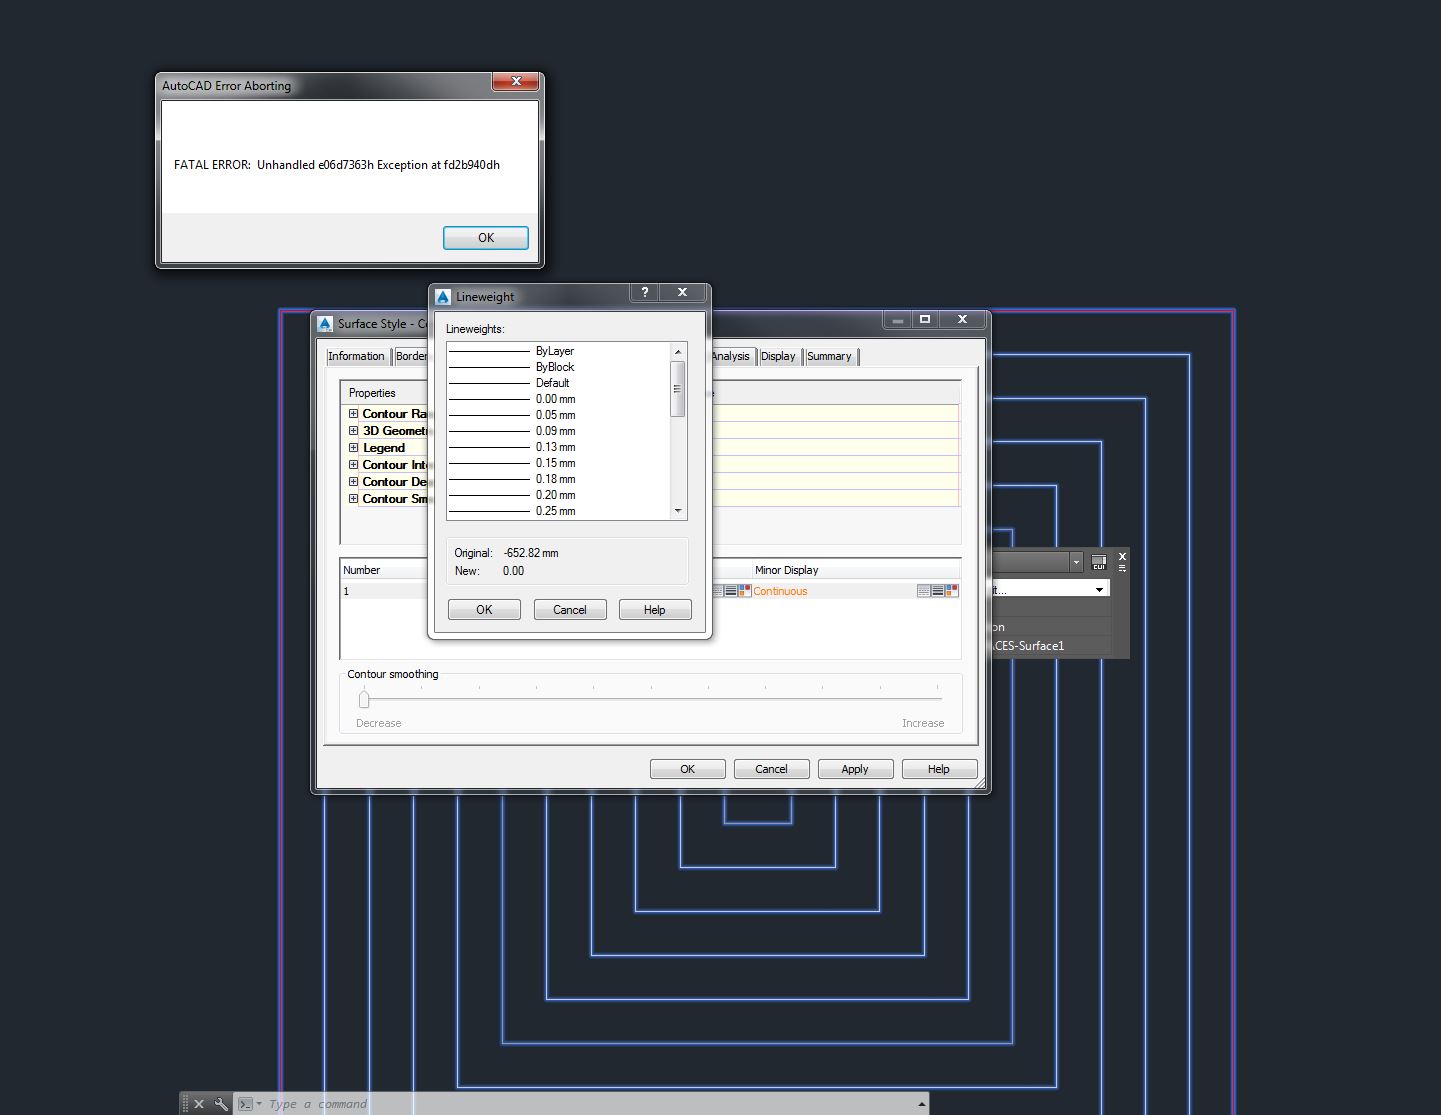Click the CES-Surface1 value in properties panel
Viewport: 1441px width, 1115px height.
[x=1029, y=646]
